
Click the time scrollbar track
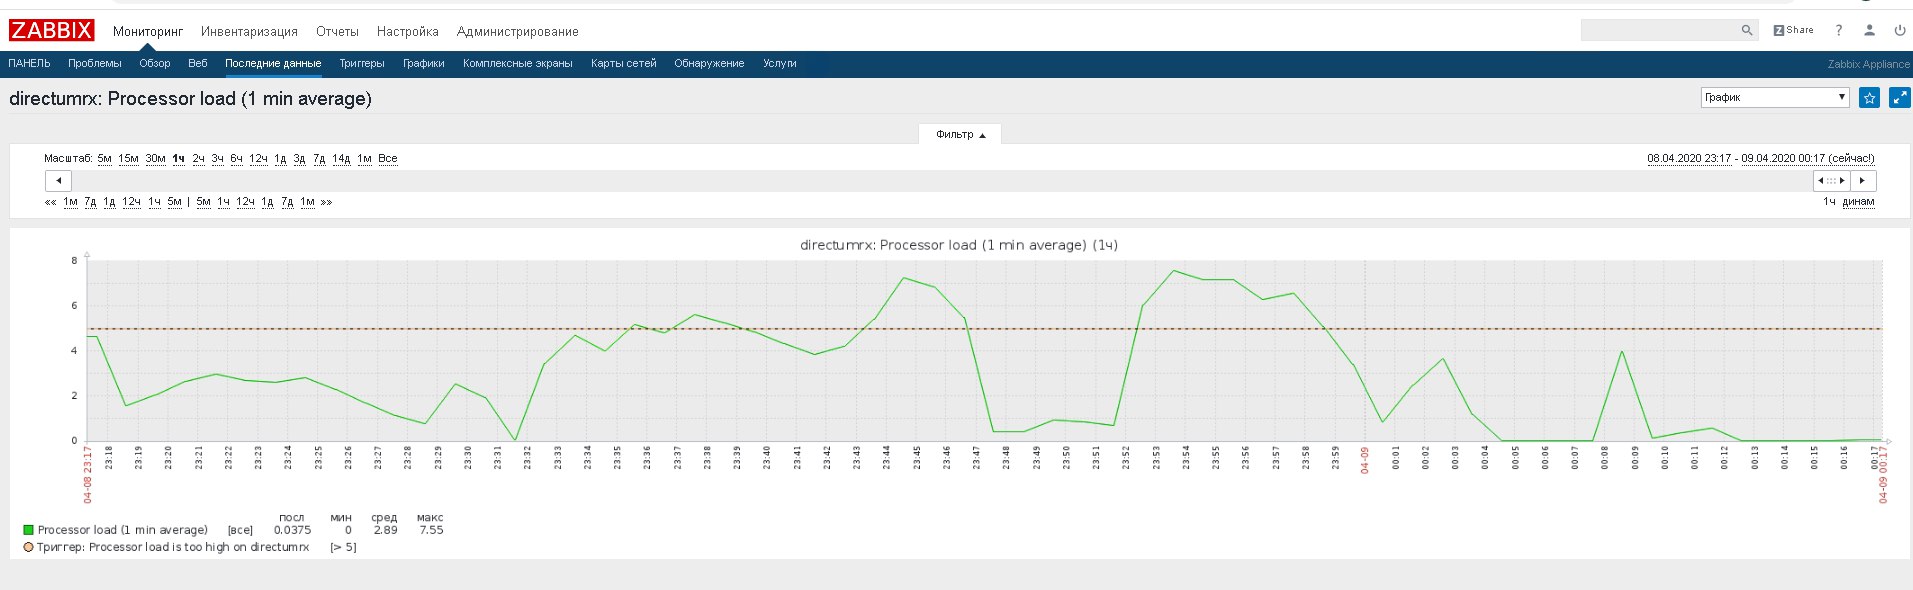coord(940,181)
